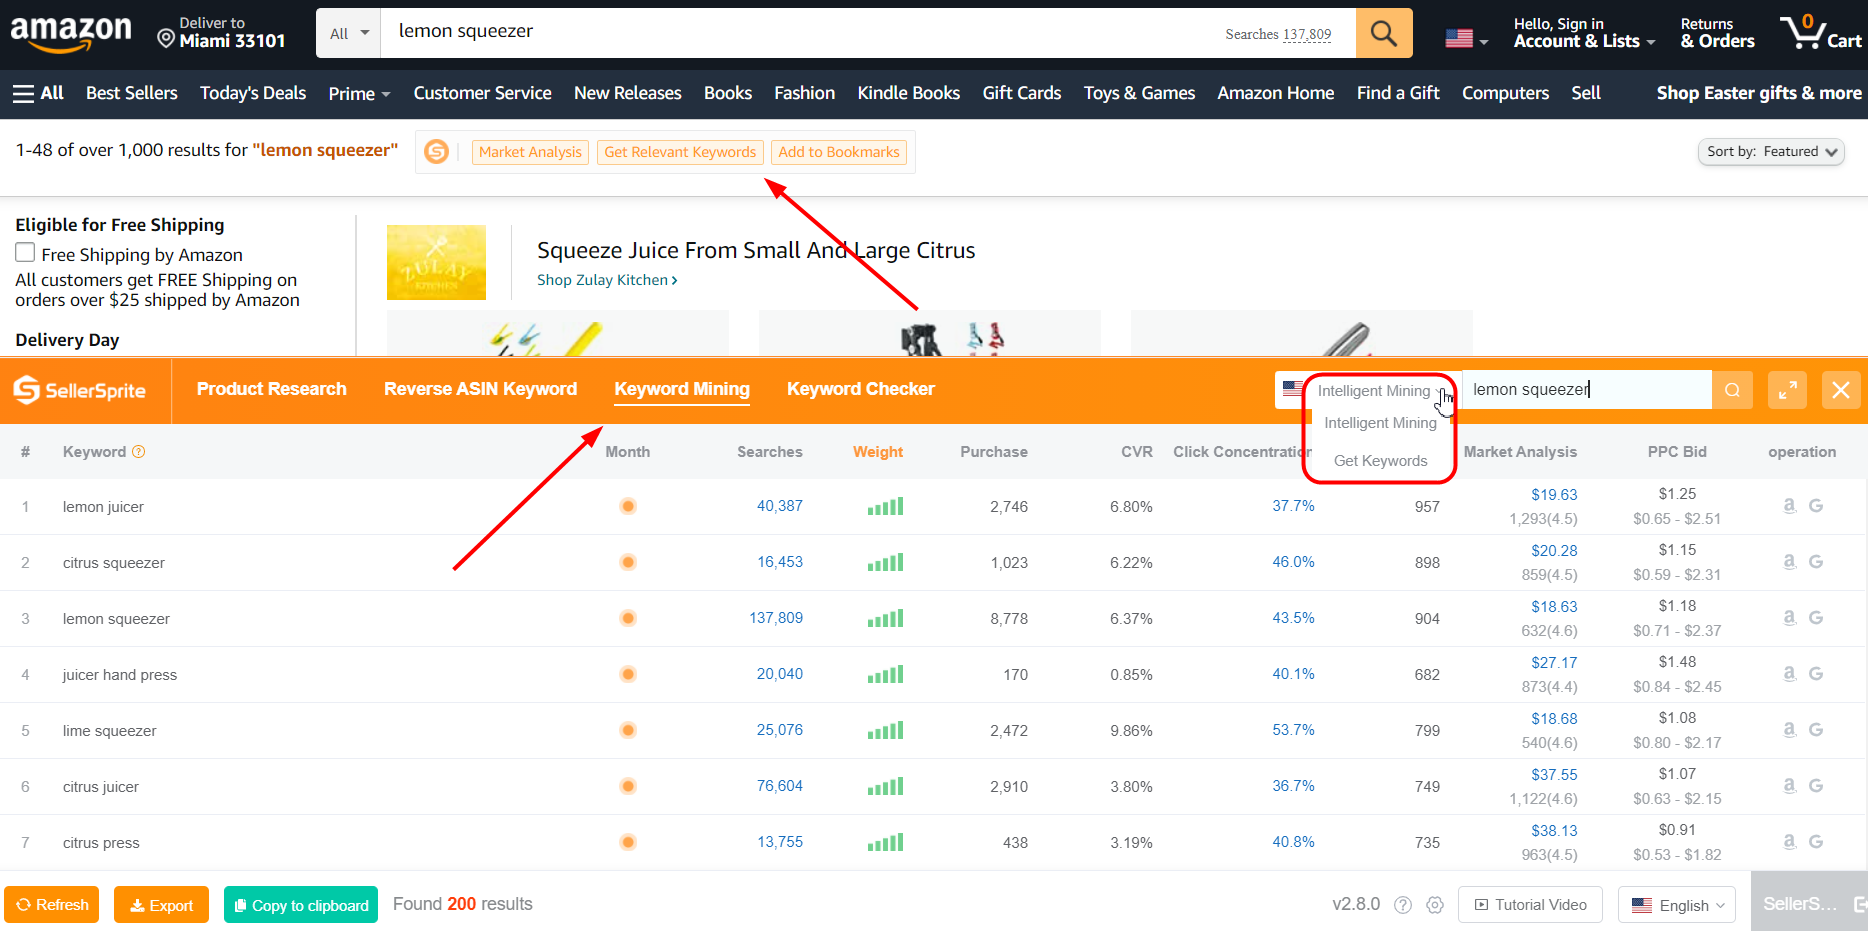Screen dimensions: 1868x931
Task: Open the Intelligent Mining mode dropdown
Action: [1382, 391]
